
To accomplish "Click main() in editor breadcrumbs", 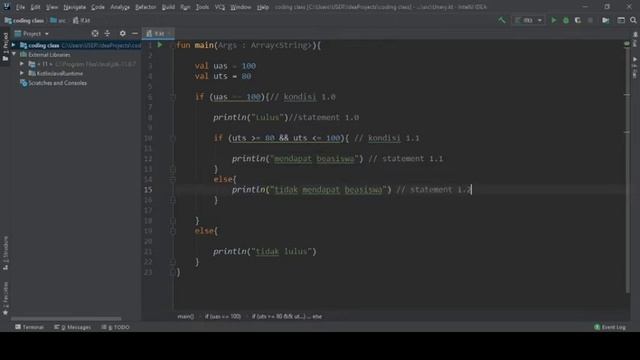I will click(186, 316).
